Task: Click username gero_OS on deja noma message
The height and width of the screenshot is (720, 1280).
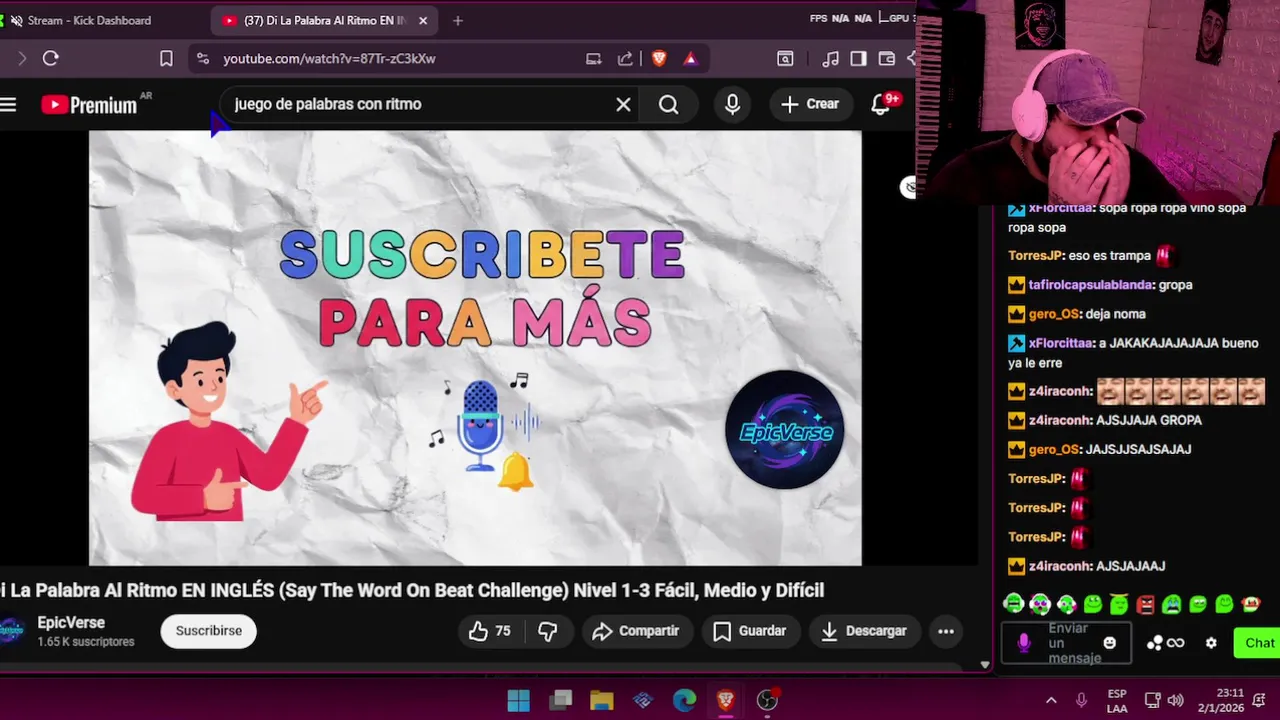Action: (x=1054, y=314)
